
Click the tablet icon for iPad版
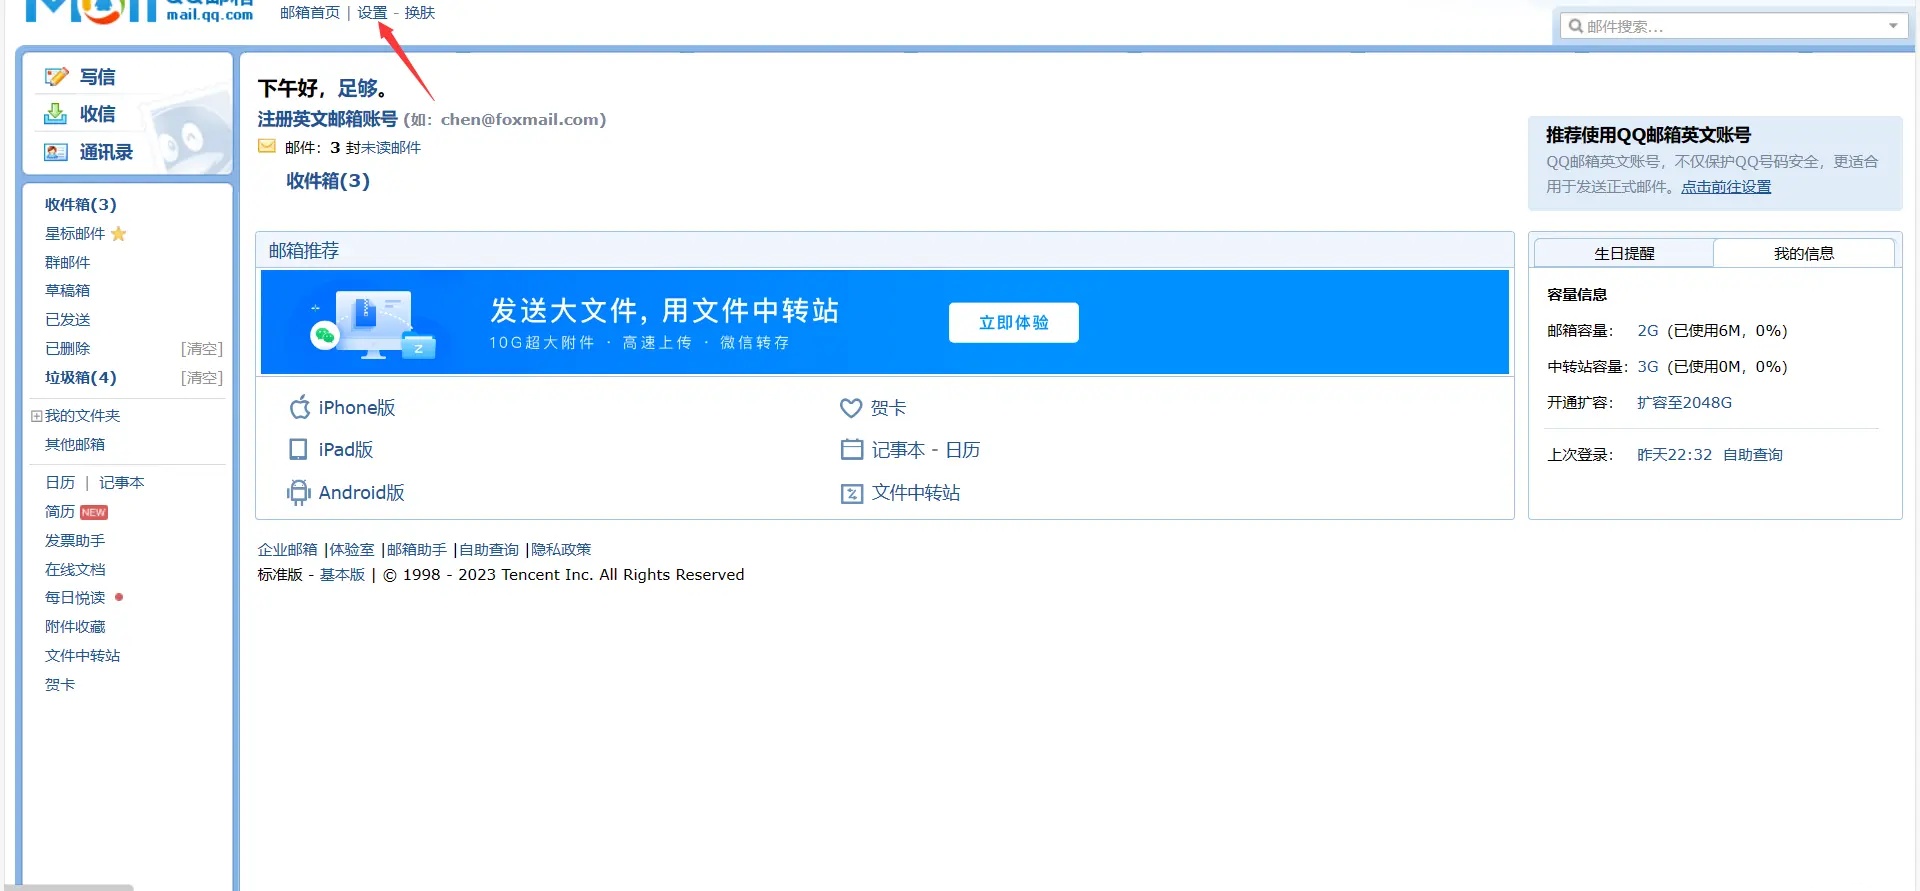pyautogui.click(x=298, y=450)
